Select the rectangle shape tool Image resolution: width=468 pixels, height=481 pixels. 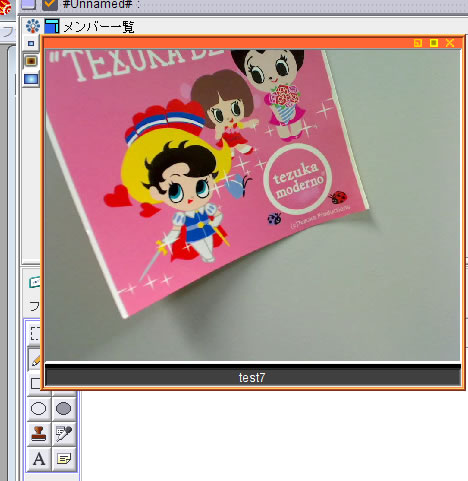point(35,383)
